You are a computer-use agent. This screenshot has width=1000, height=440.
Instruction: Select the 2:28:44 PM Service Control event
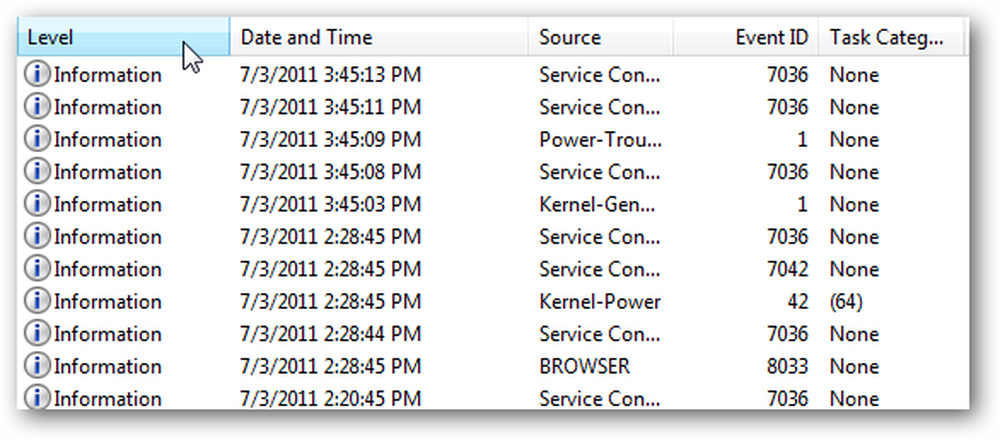(x=493, y=334)
